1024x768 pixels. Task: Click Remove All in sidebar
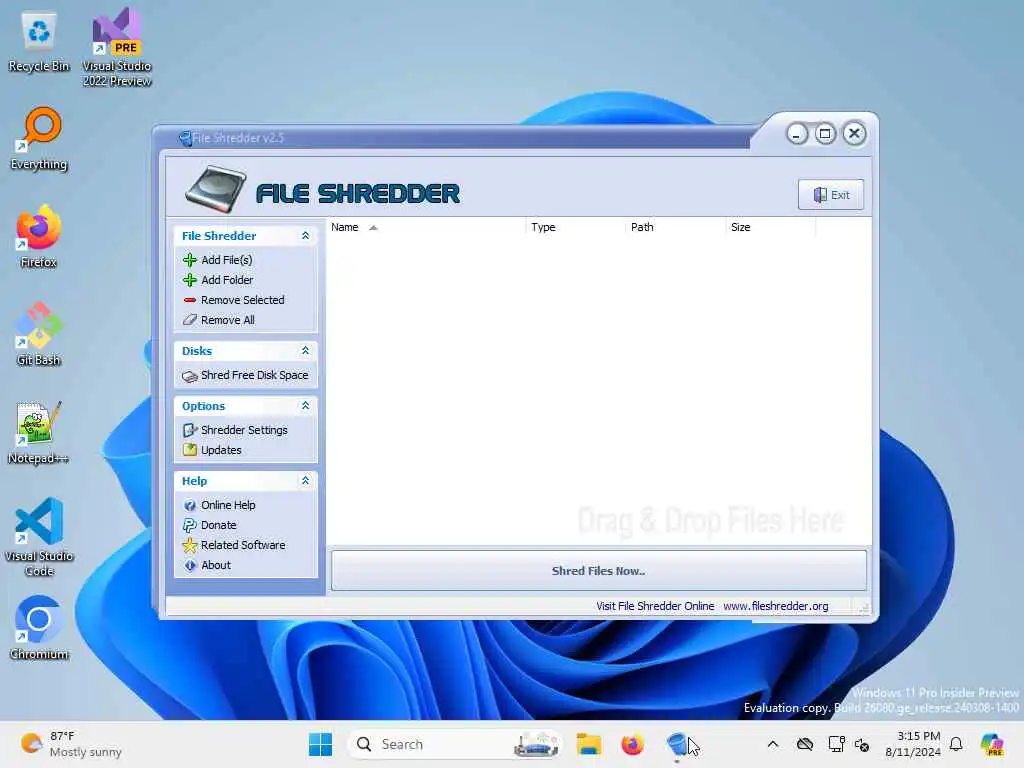228,320
